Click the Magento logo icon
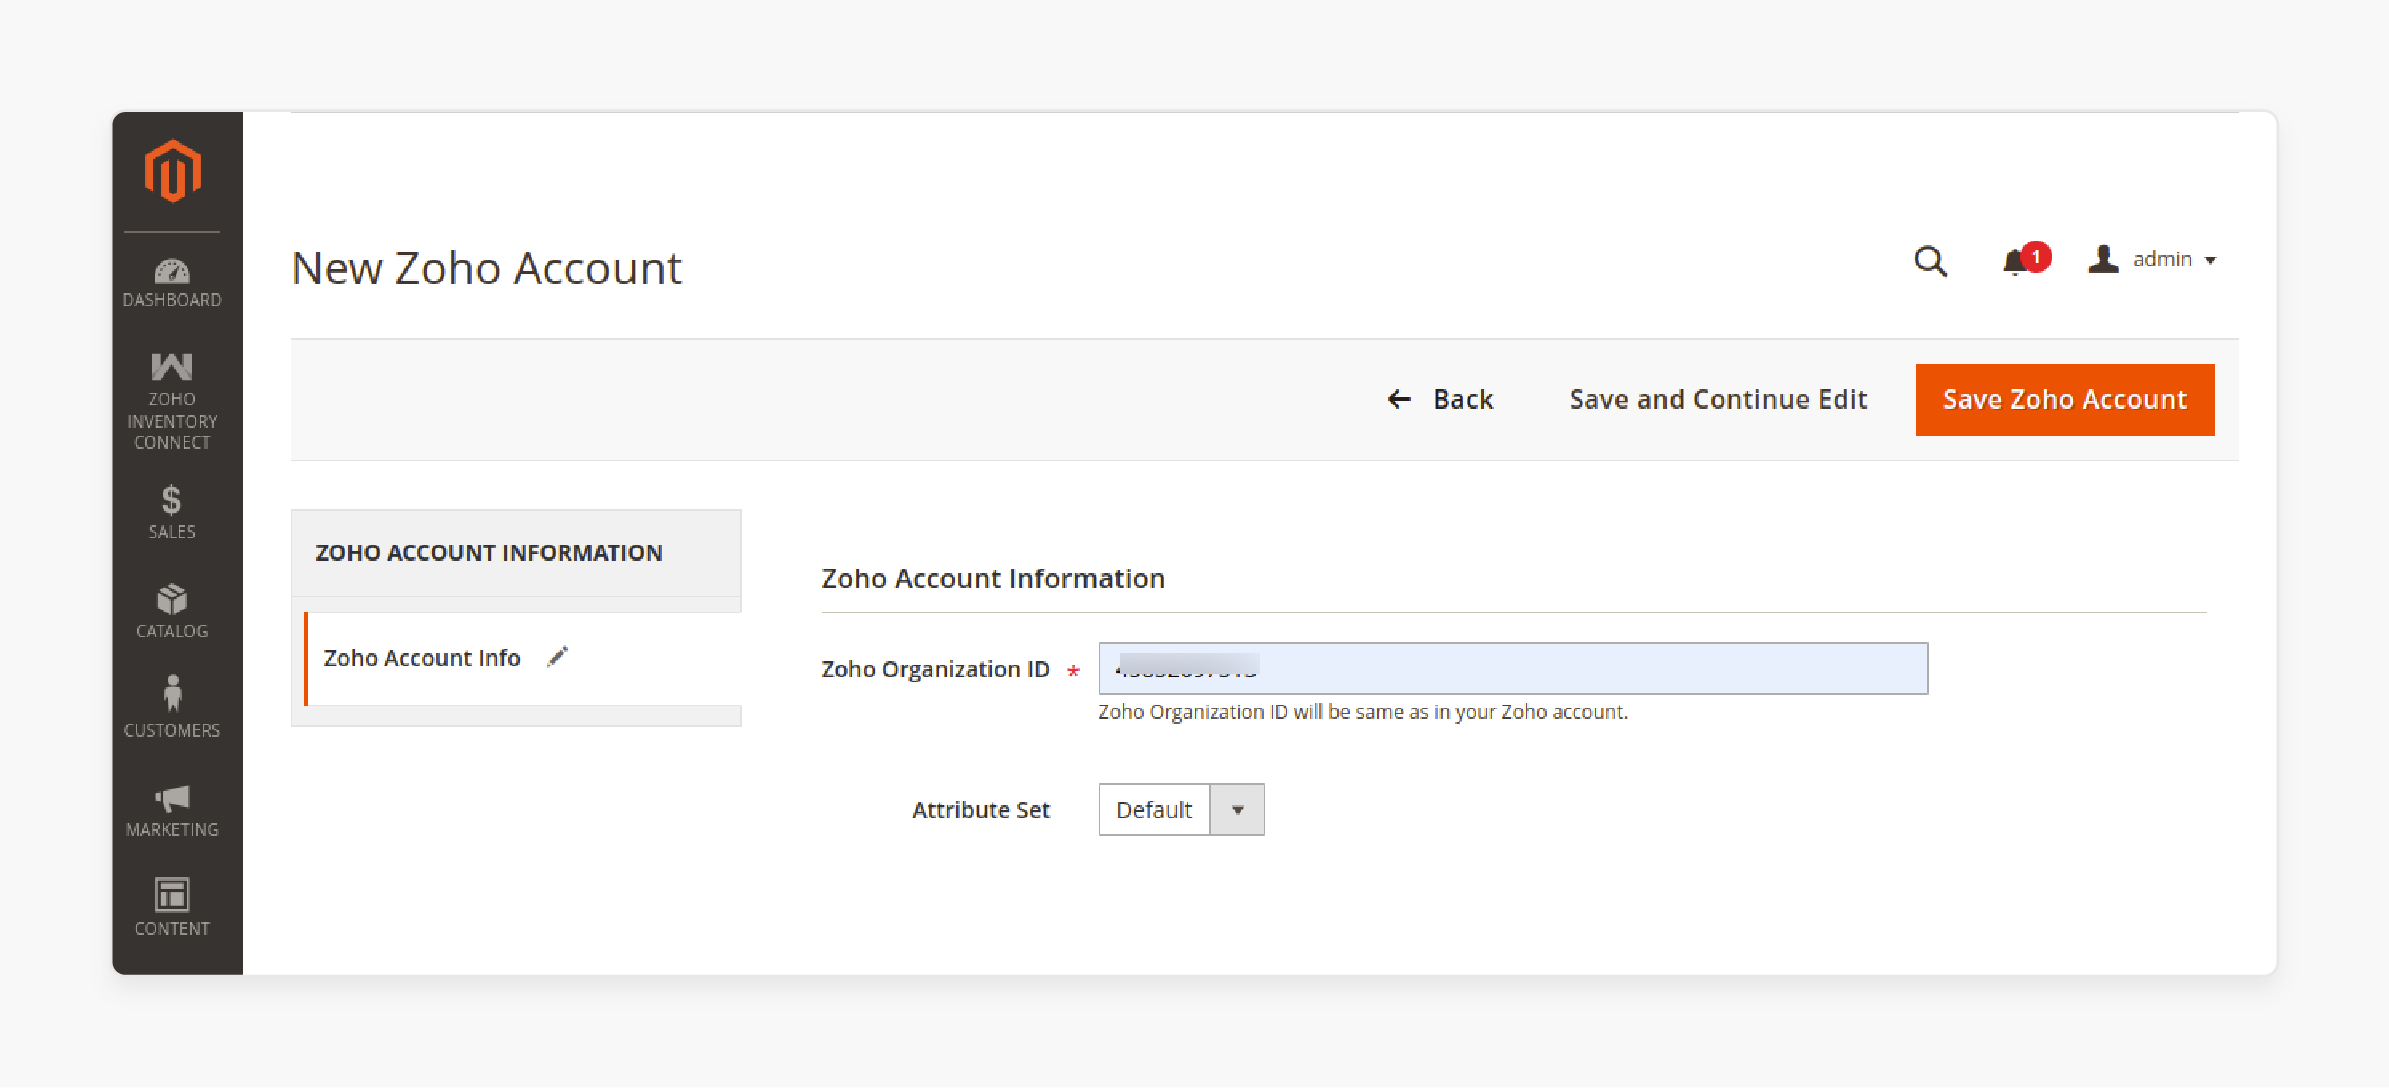This screenshot has height=1088, width=2389. pyautogui.click(x=173, y=171)
